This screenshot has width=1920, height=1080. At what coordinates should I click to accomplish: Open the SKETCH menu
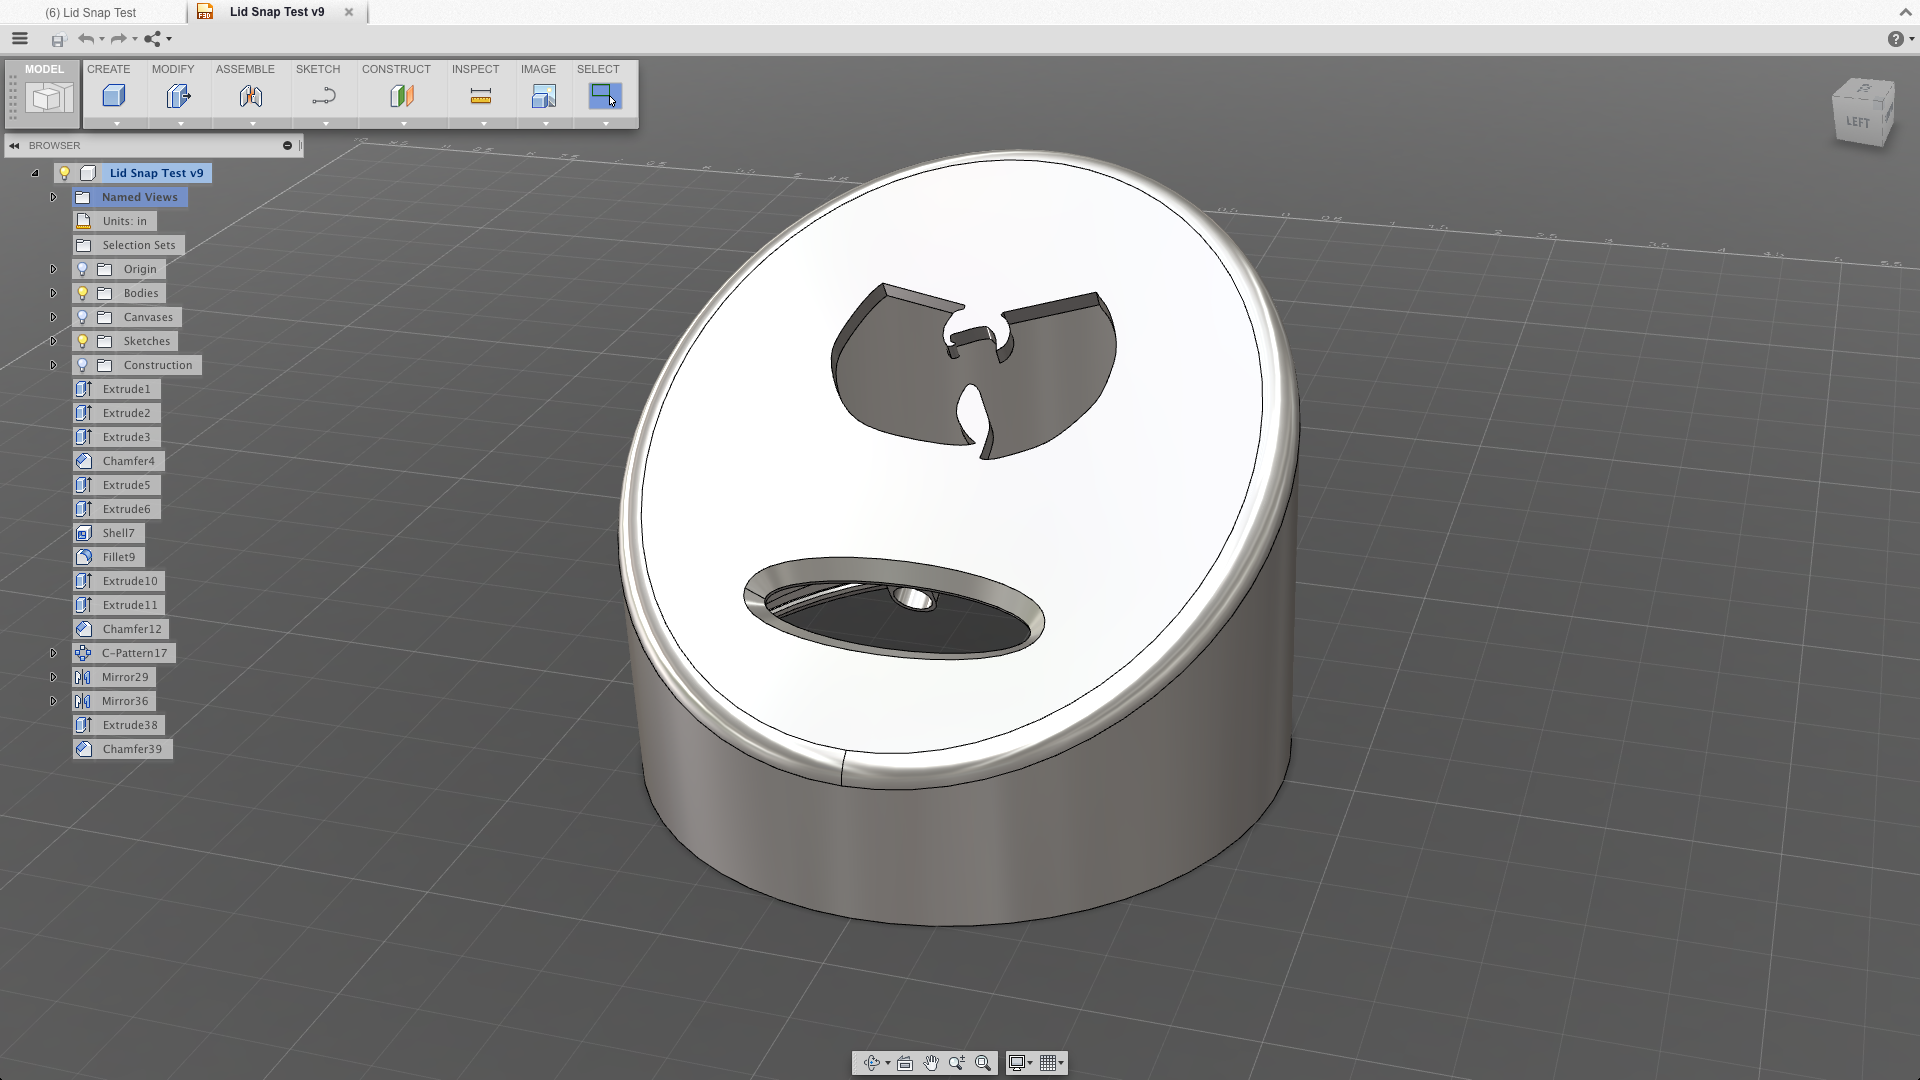coord(318,69)
